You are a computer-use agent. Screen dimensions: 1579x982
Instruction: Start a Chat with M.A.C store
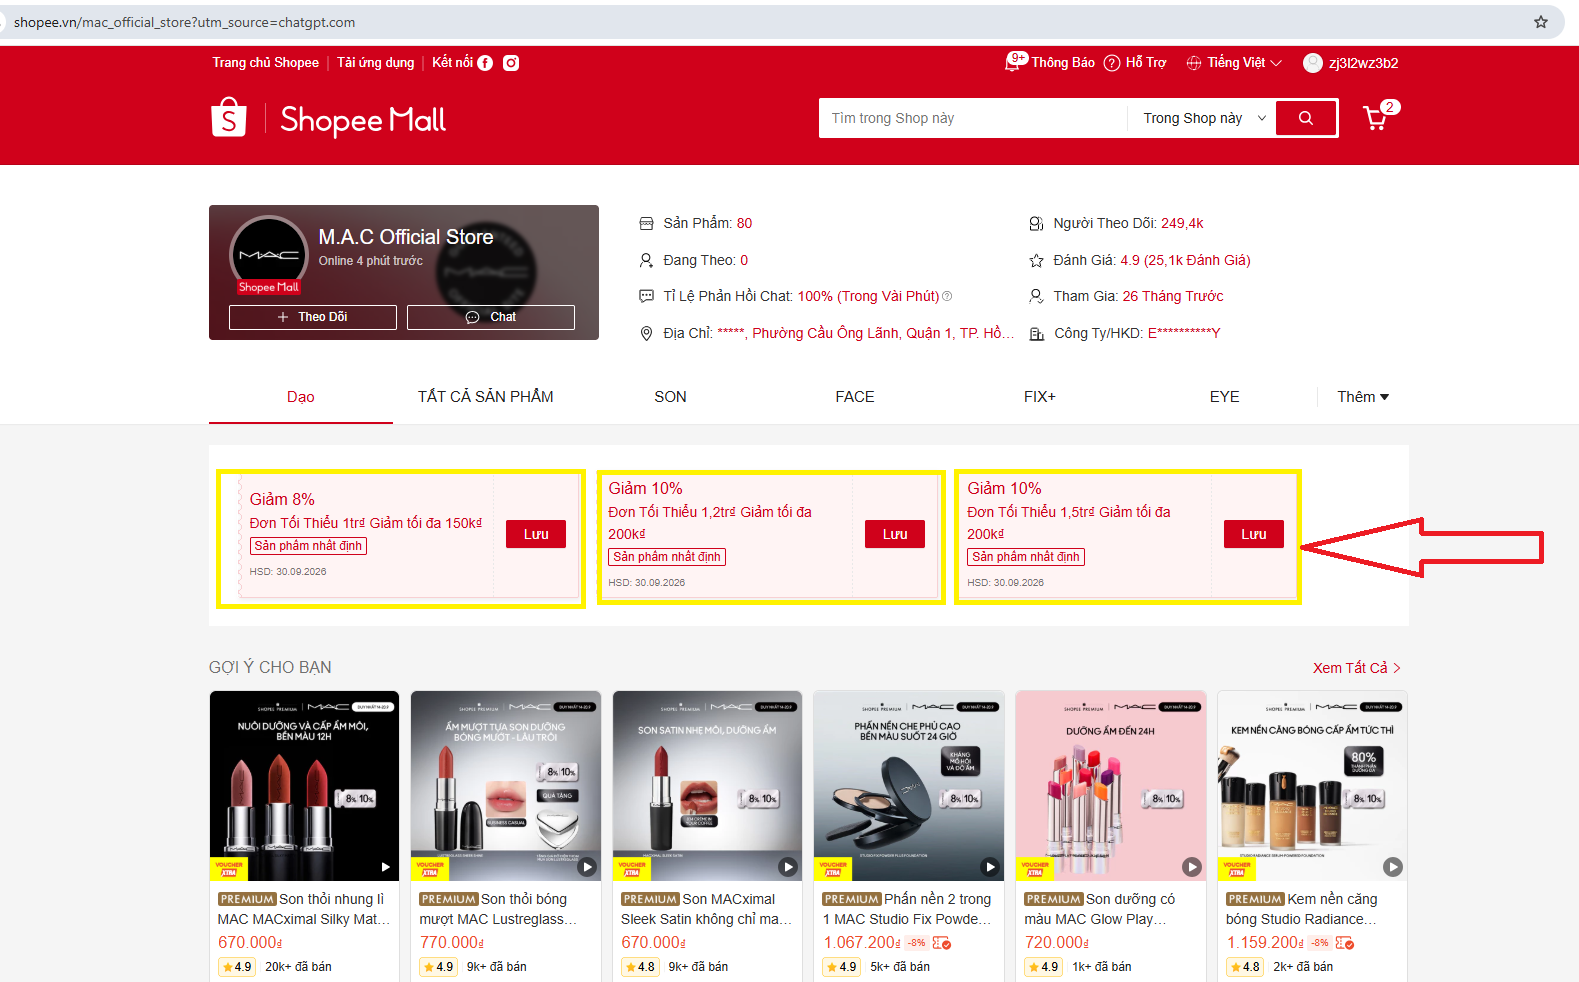point(491,317)
